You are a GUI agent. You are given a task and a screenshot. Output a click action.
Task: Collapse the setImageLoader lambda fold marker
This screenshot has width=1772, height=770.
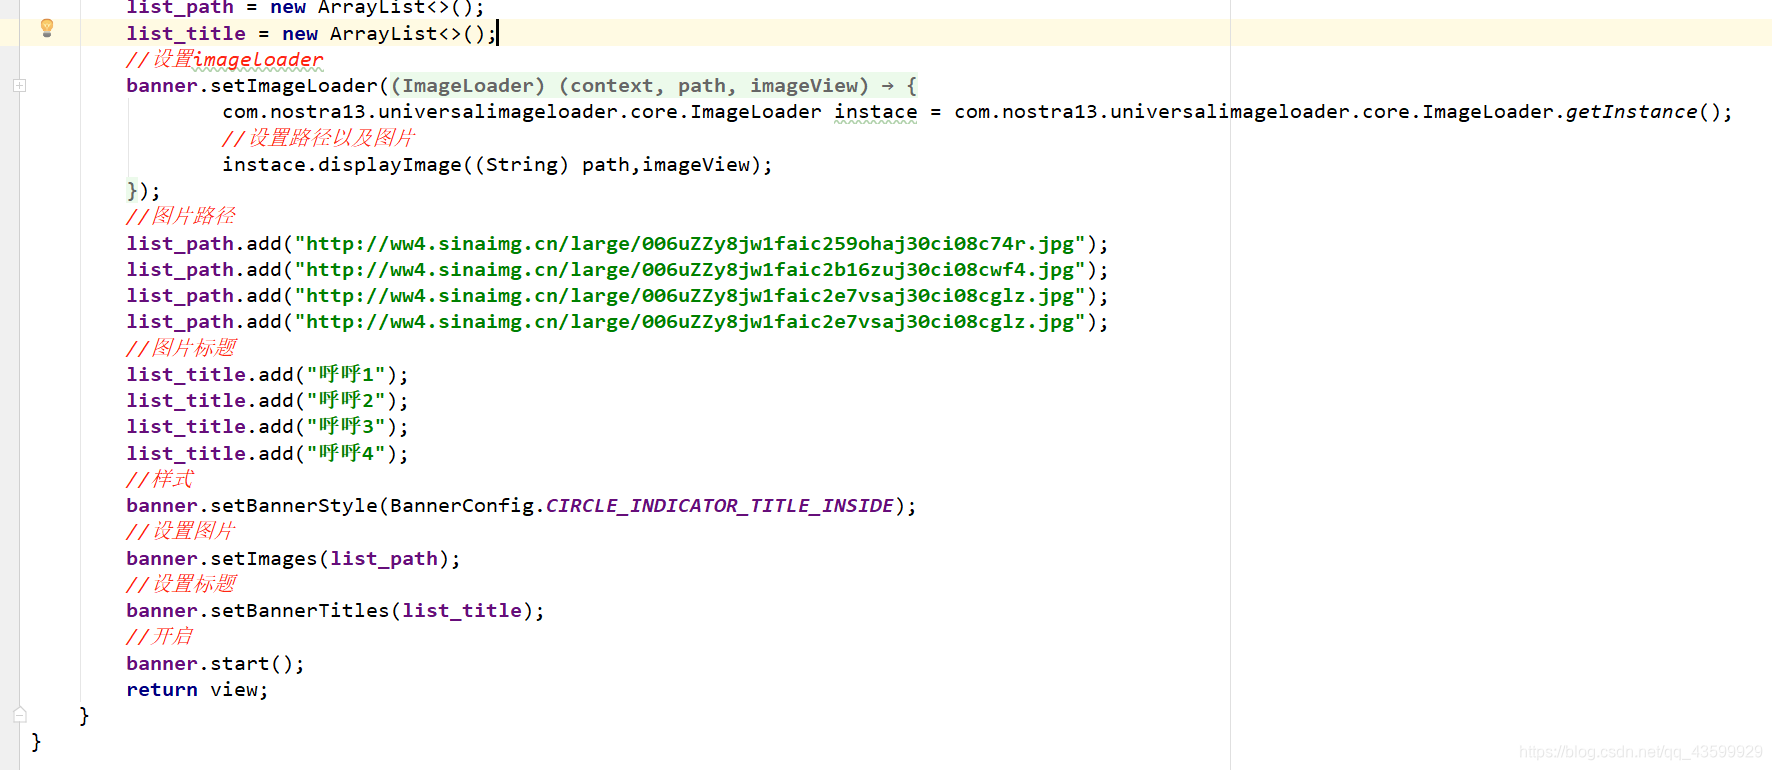pyautogui.click(x=19, y=86)
